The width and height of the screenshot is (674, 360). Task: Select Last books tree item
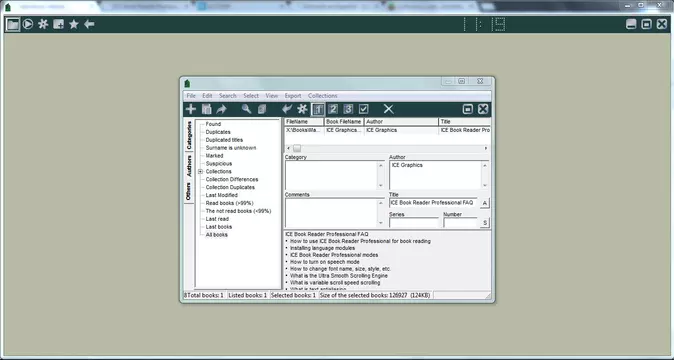pos(219,227)
